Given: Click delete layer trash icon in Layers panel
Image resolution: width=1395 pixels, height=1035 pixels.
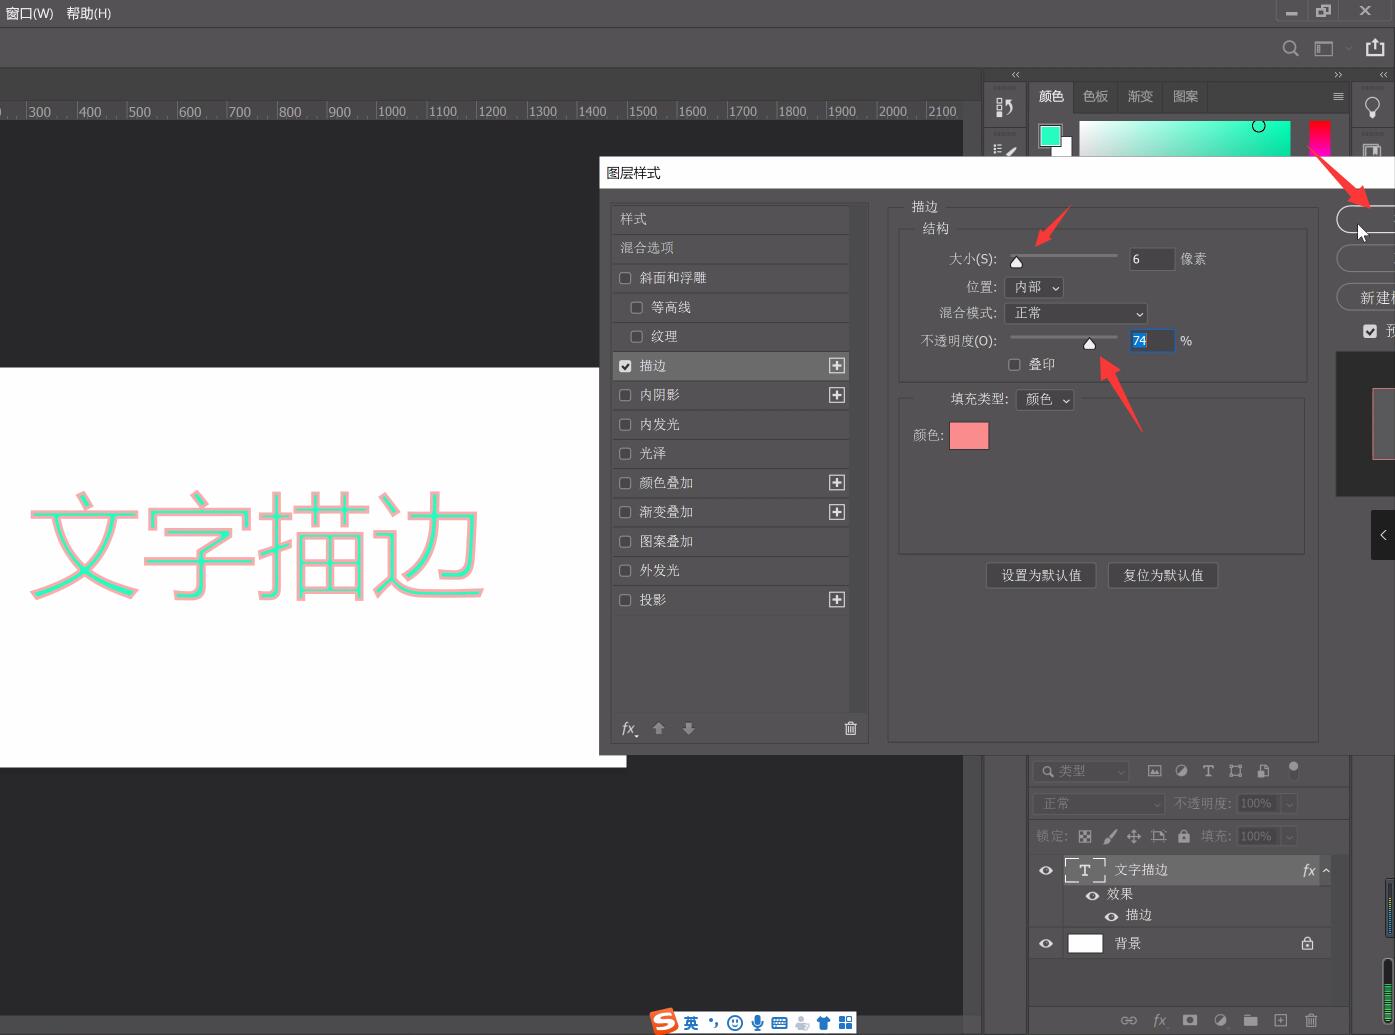Looking at the screenshot, I should [1311, 1020].
